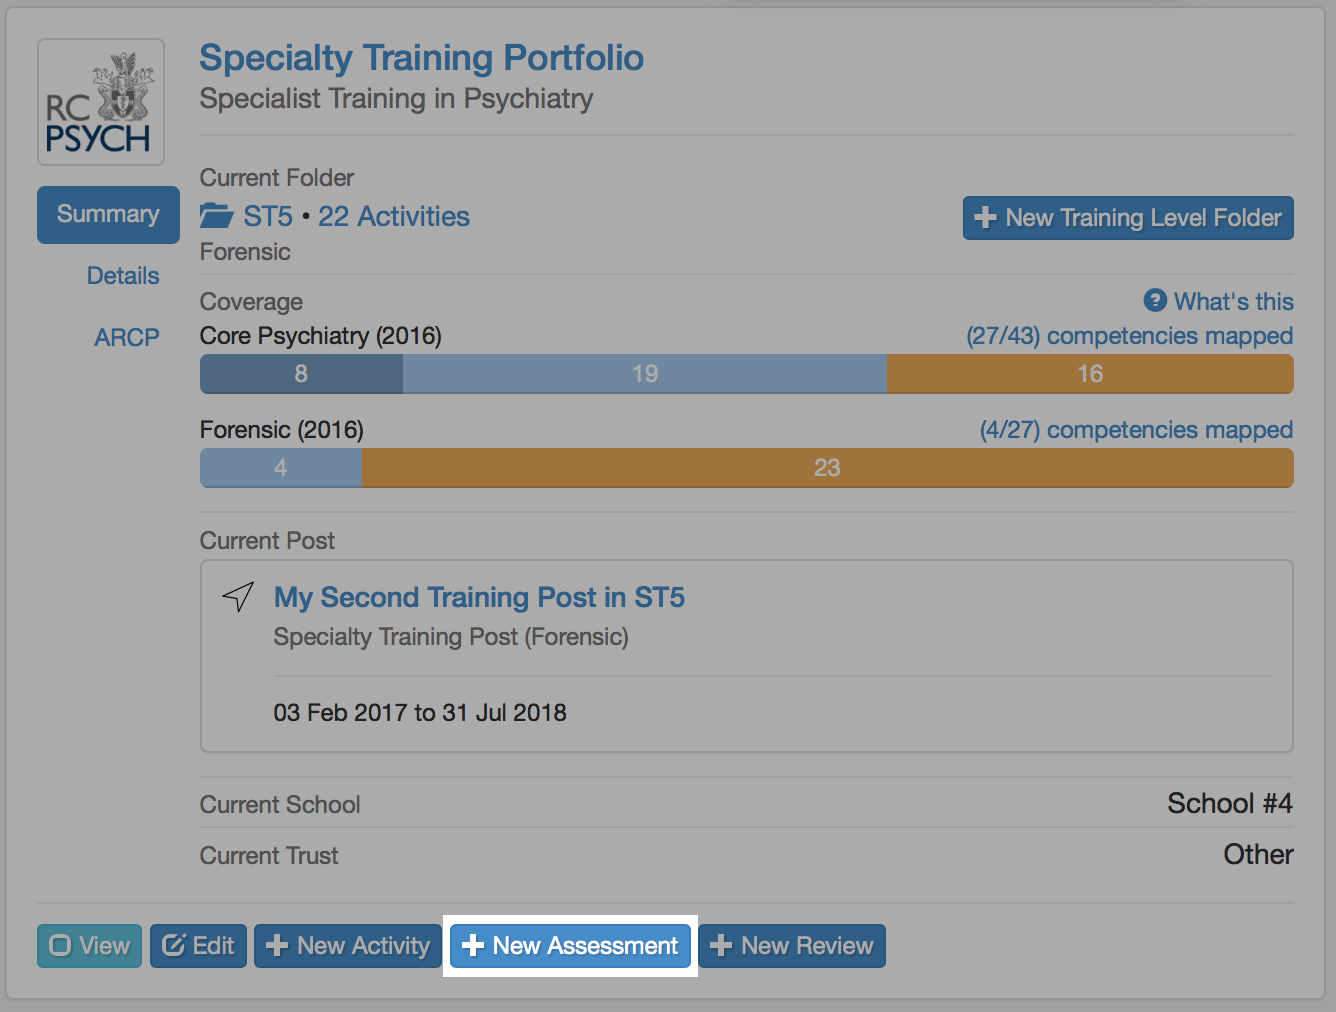Click the open folder icon beside ST5

click(x=216, y=216)
